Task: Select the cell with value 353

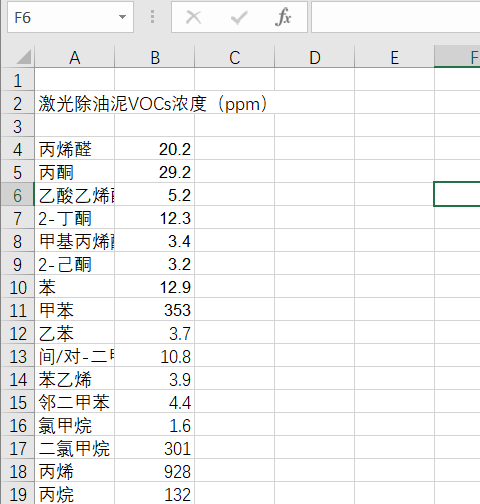Action: (x=155, y=310)
